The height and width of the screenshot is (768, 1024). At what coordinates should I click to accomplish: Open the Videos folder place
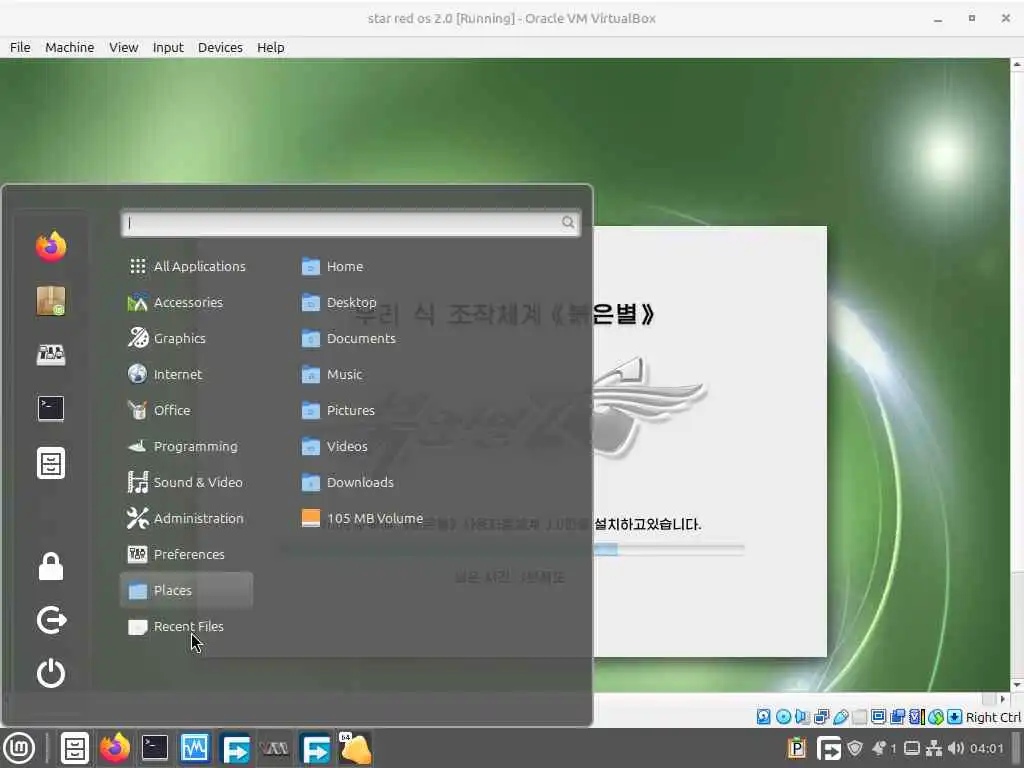point(334,447)
